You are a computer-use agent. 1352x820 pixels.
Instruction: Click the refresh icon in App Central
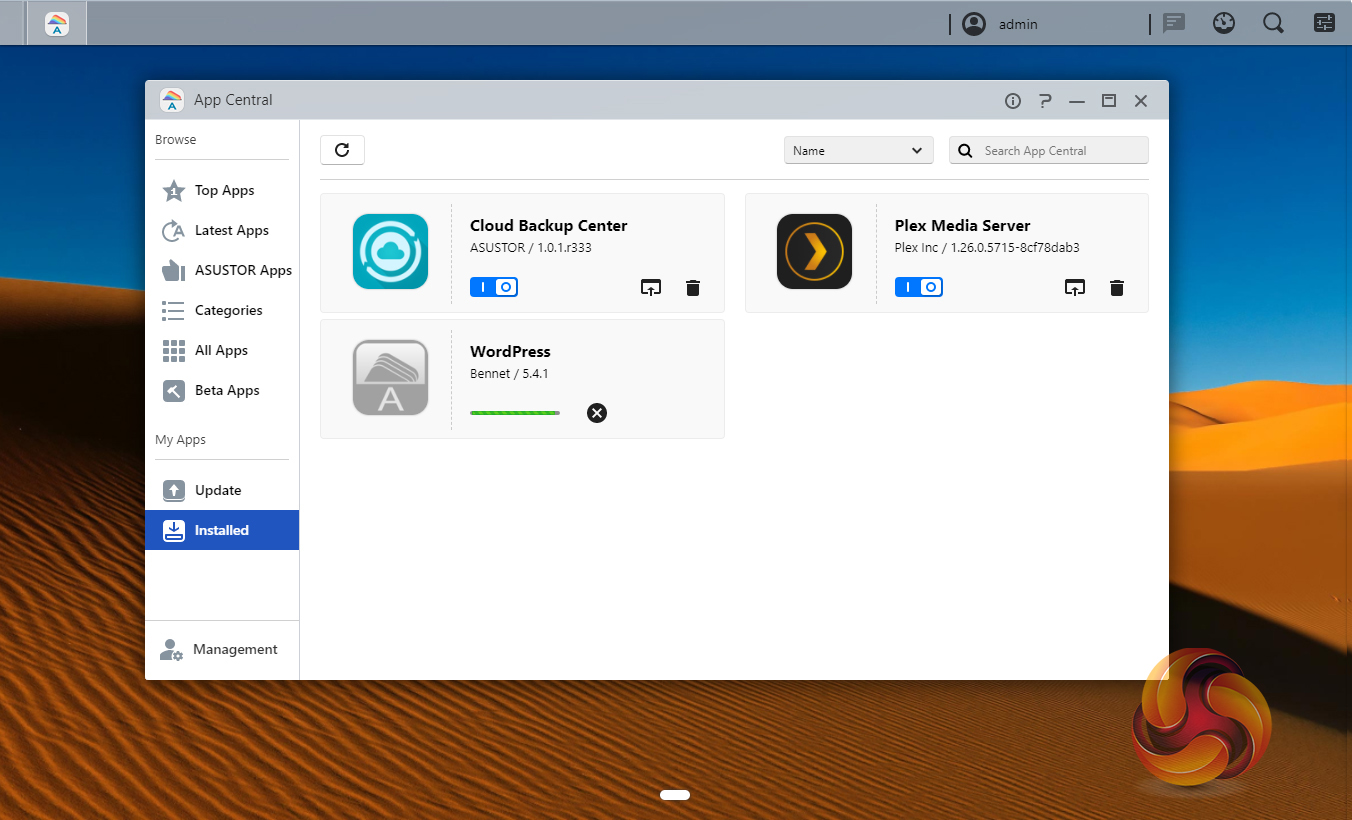[x=342, y=150]
